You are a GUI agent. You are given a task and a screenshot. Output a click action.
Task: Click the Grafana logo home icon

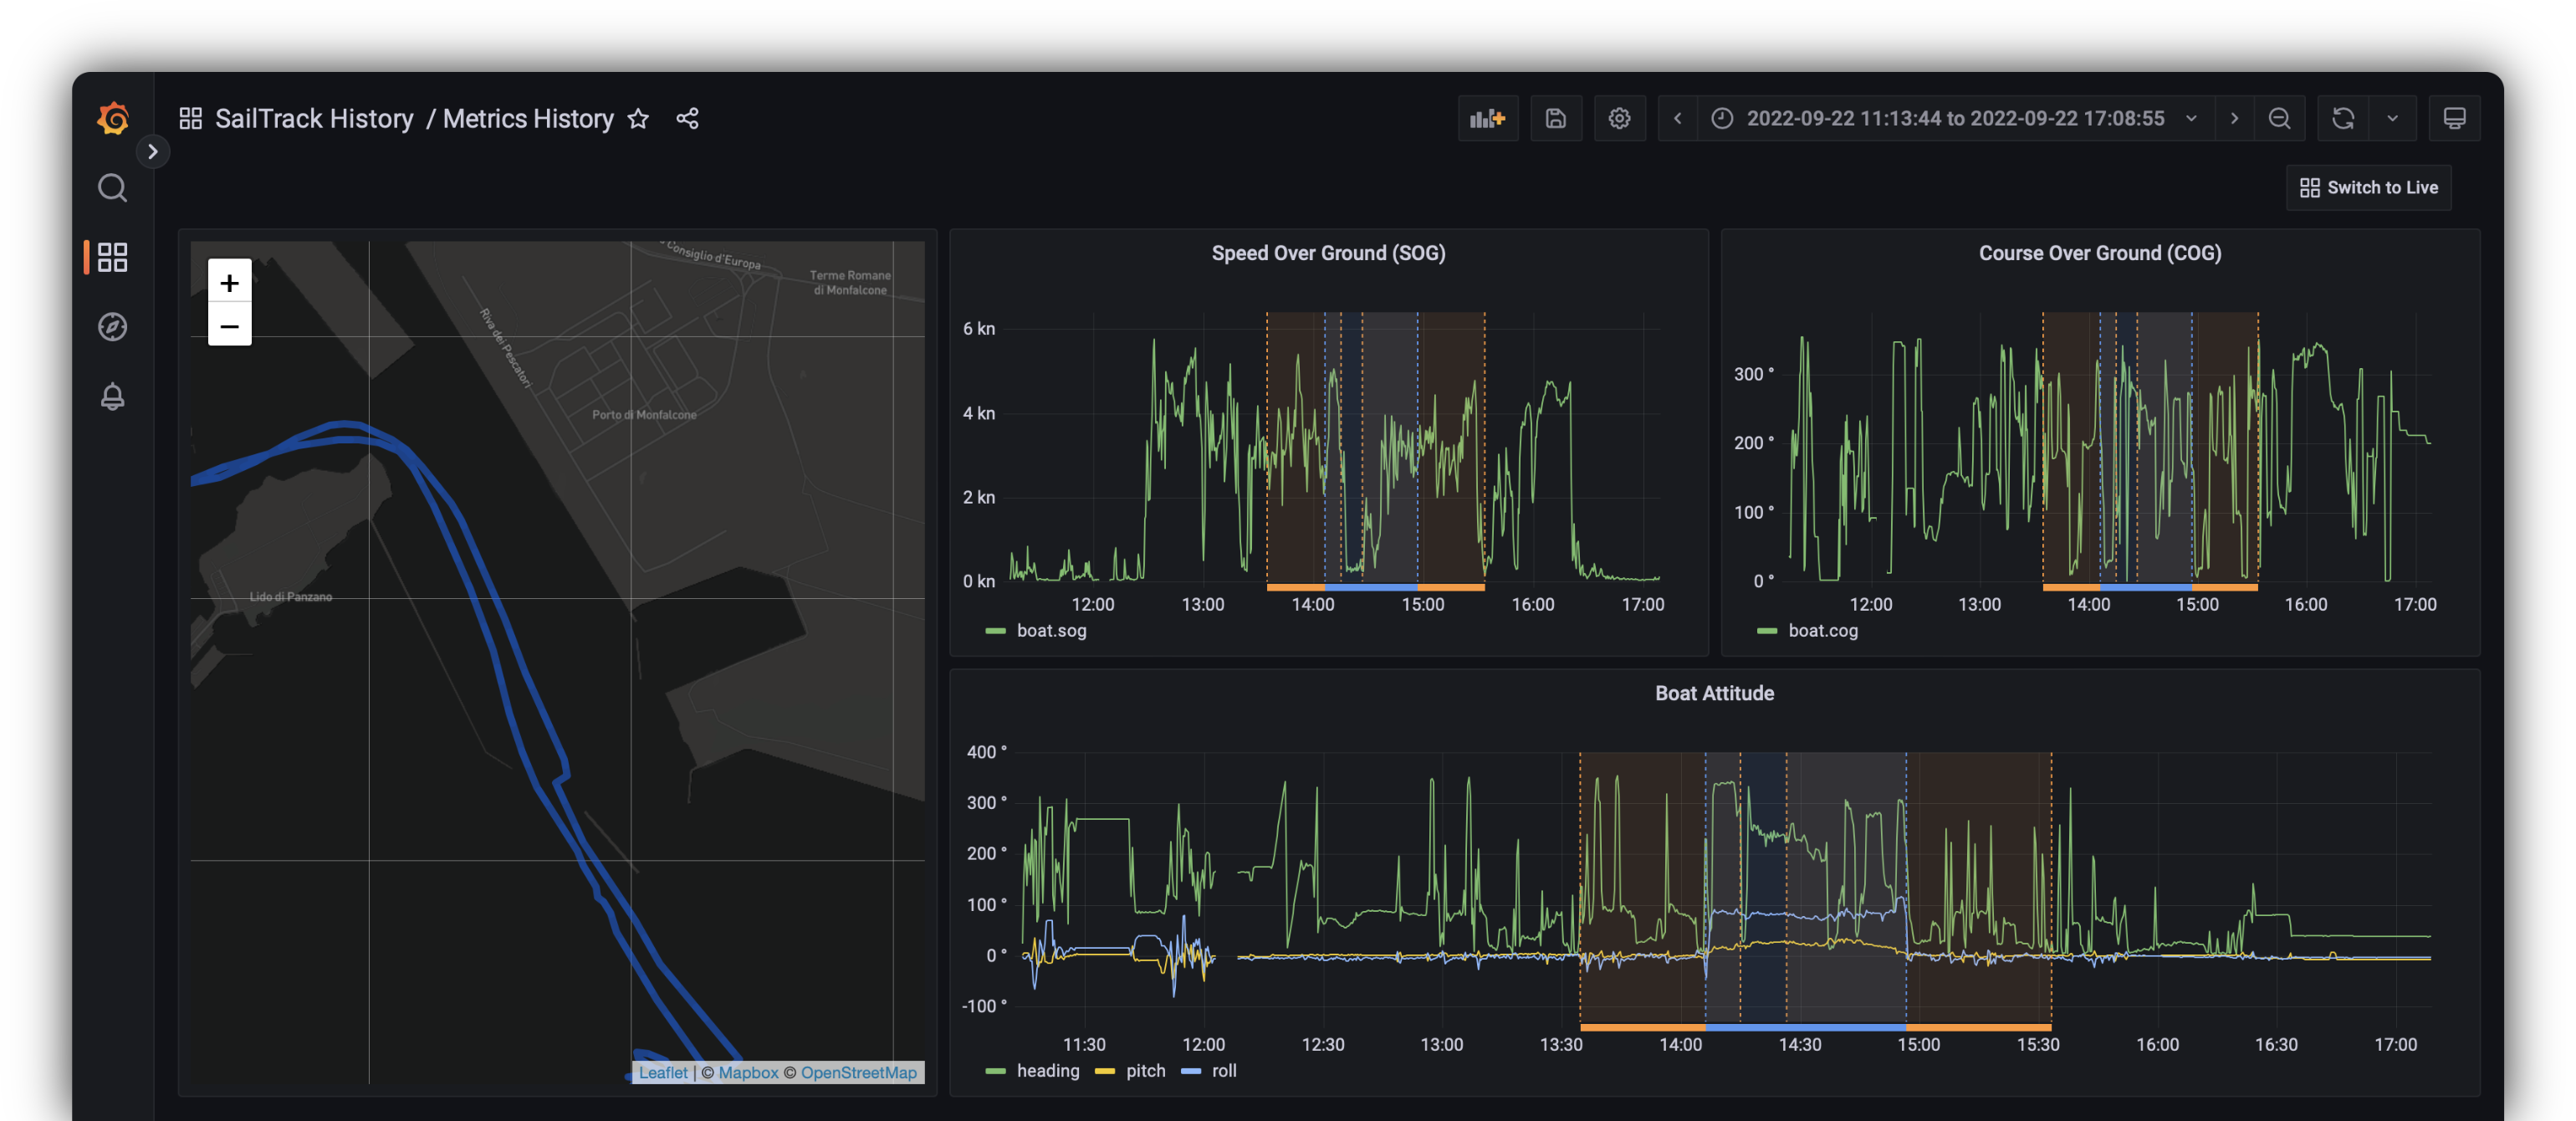113,119
